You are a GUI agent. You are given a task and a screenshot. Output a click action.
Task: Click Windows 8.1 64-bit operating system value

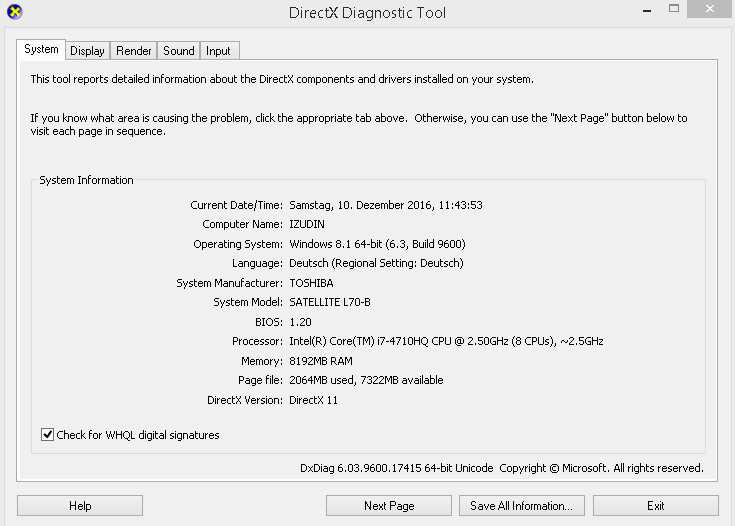pyautogui.click(x=377, y=244)
